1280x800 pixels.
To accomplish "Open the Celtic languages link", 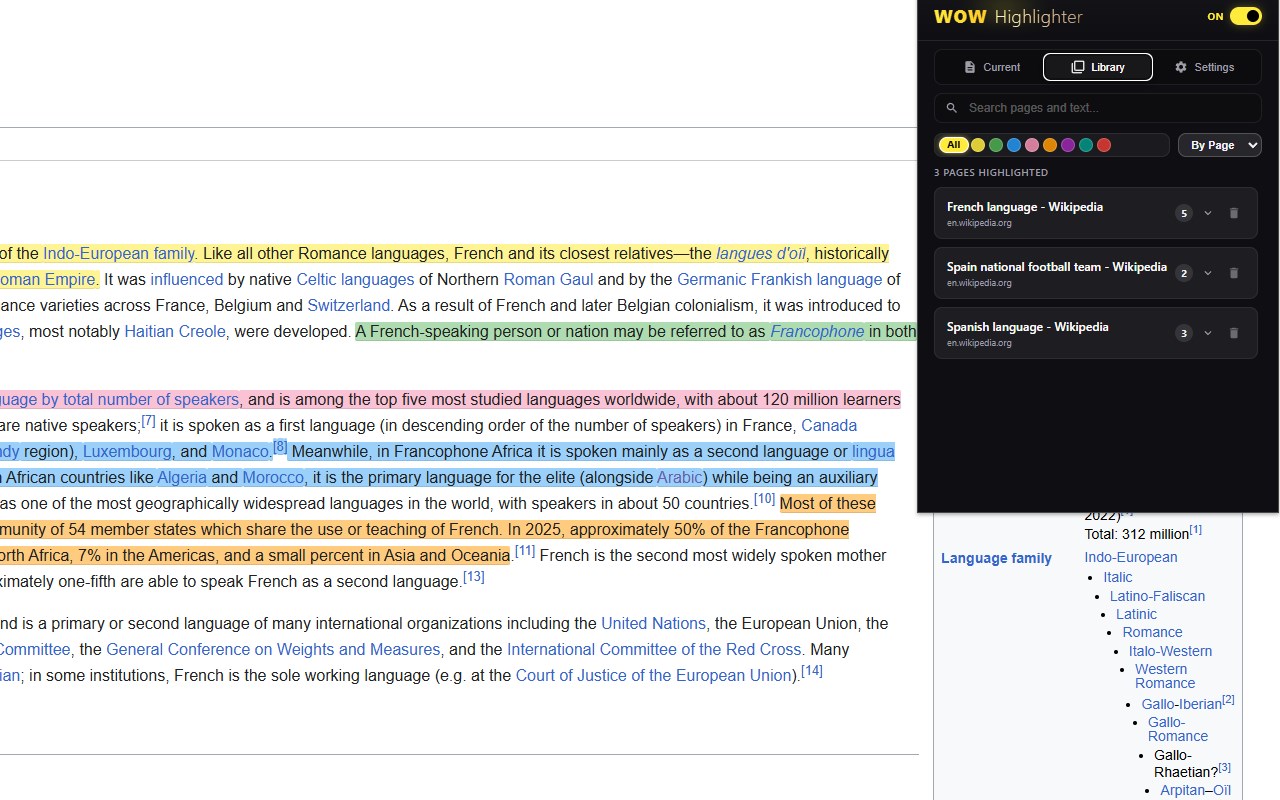I will (x=355, y=280).
